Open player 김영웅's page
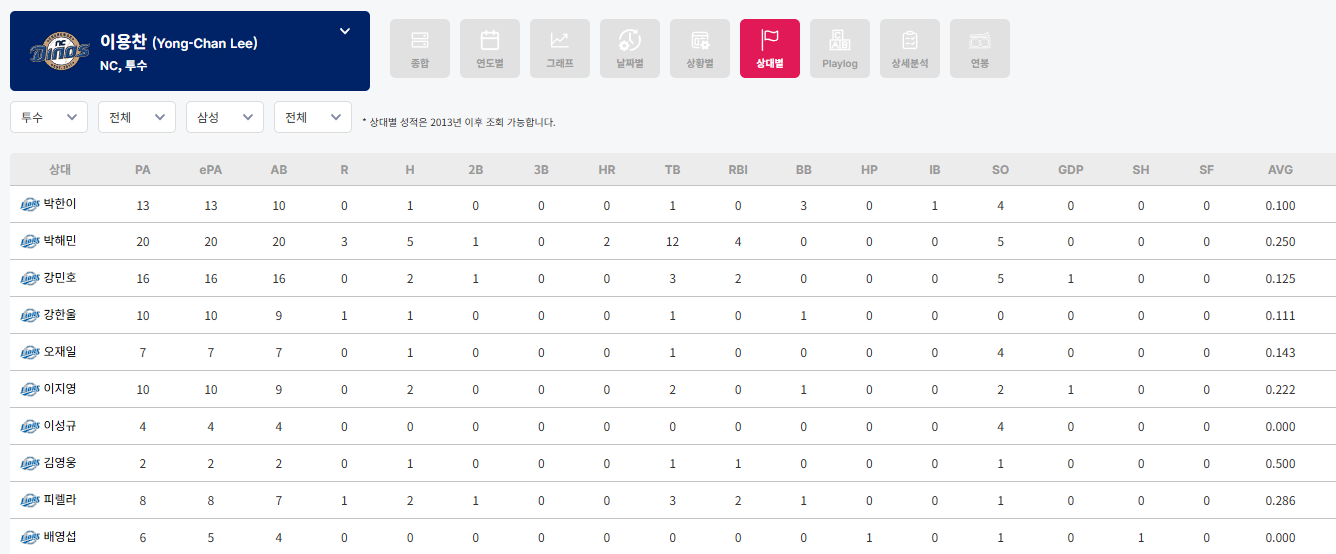 (60, 463)
